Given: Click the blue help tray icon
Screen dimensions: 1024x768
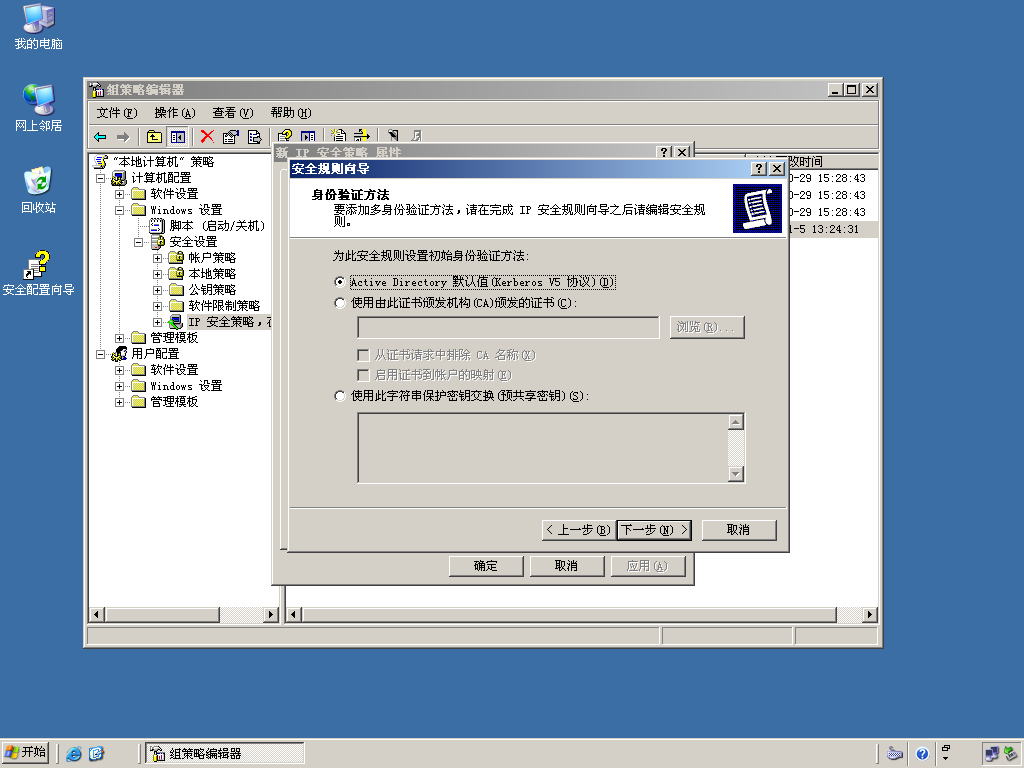Looking at the screenshot, I should pos(922,754).
